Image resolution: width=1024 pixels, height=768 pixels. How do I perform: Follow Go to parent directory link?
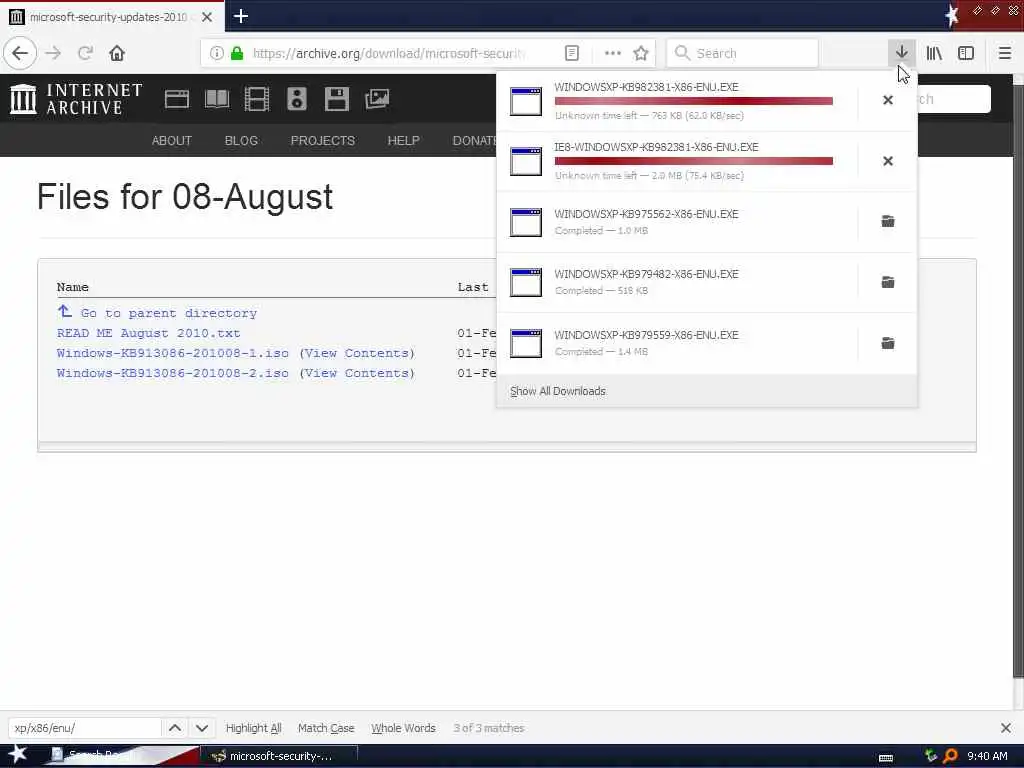point(168,313)
